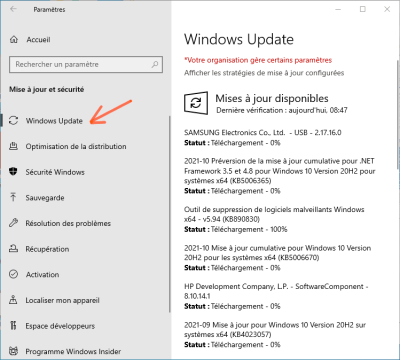Click the Téléchargement - 100% status

click(x=249, y=229)
